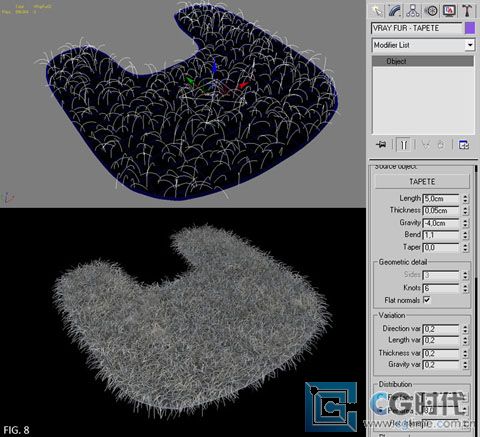
Task: Click the Direction var input field
Action: pyautogui.click(x=441, y=329)
